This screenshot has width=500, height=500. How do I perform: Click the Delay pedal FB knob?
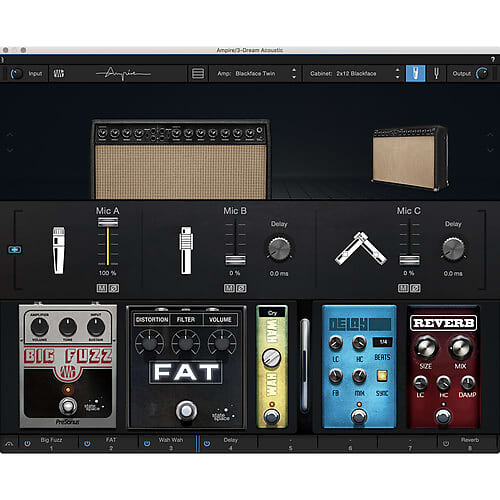click(x=336, y=376)
